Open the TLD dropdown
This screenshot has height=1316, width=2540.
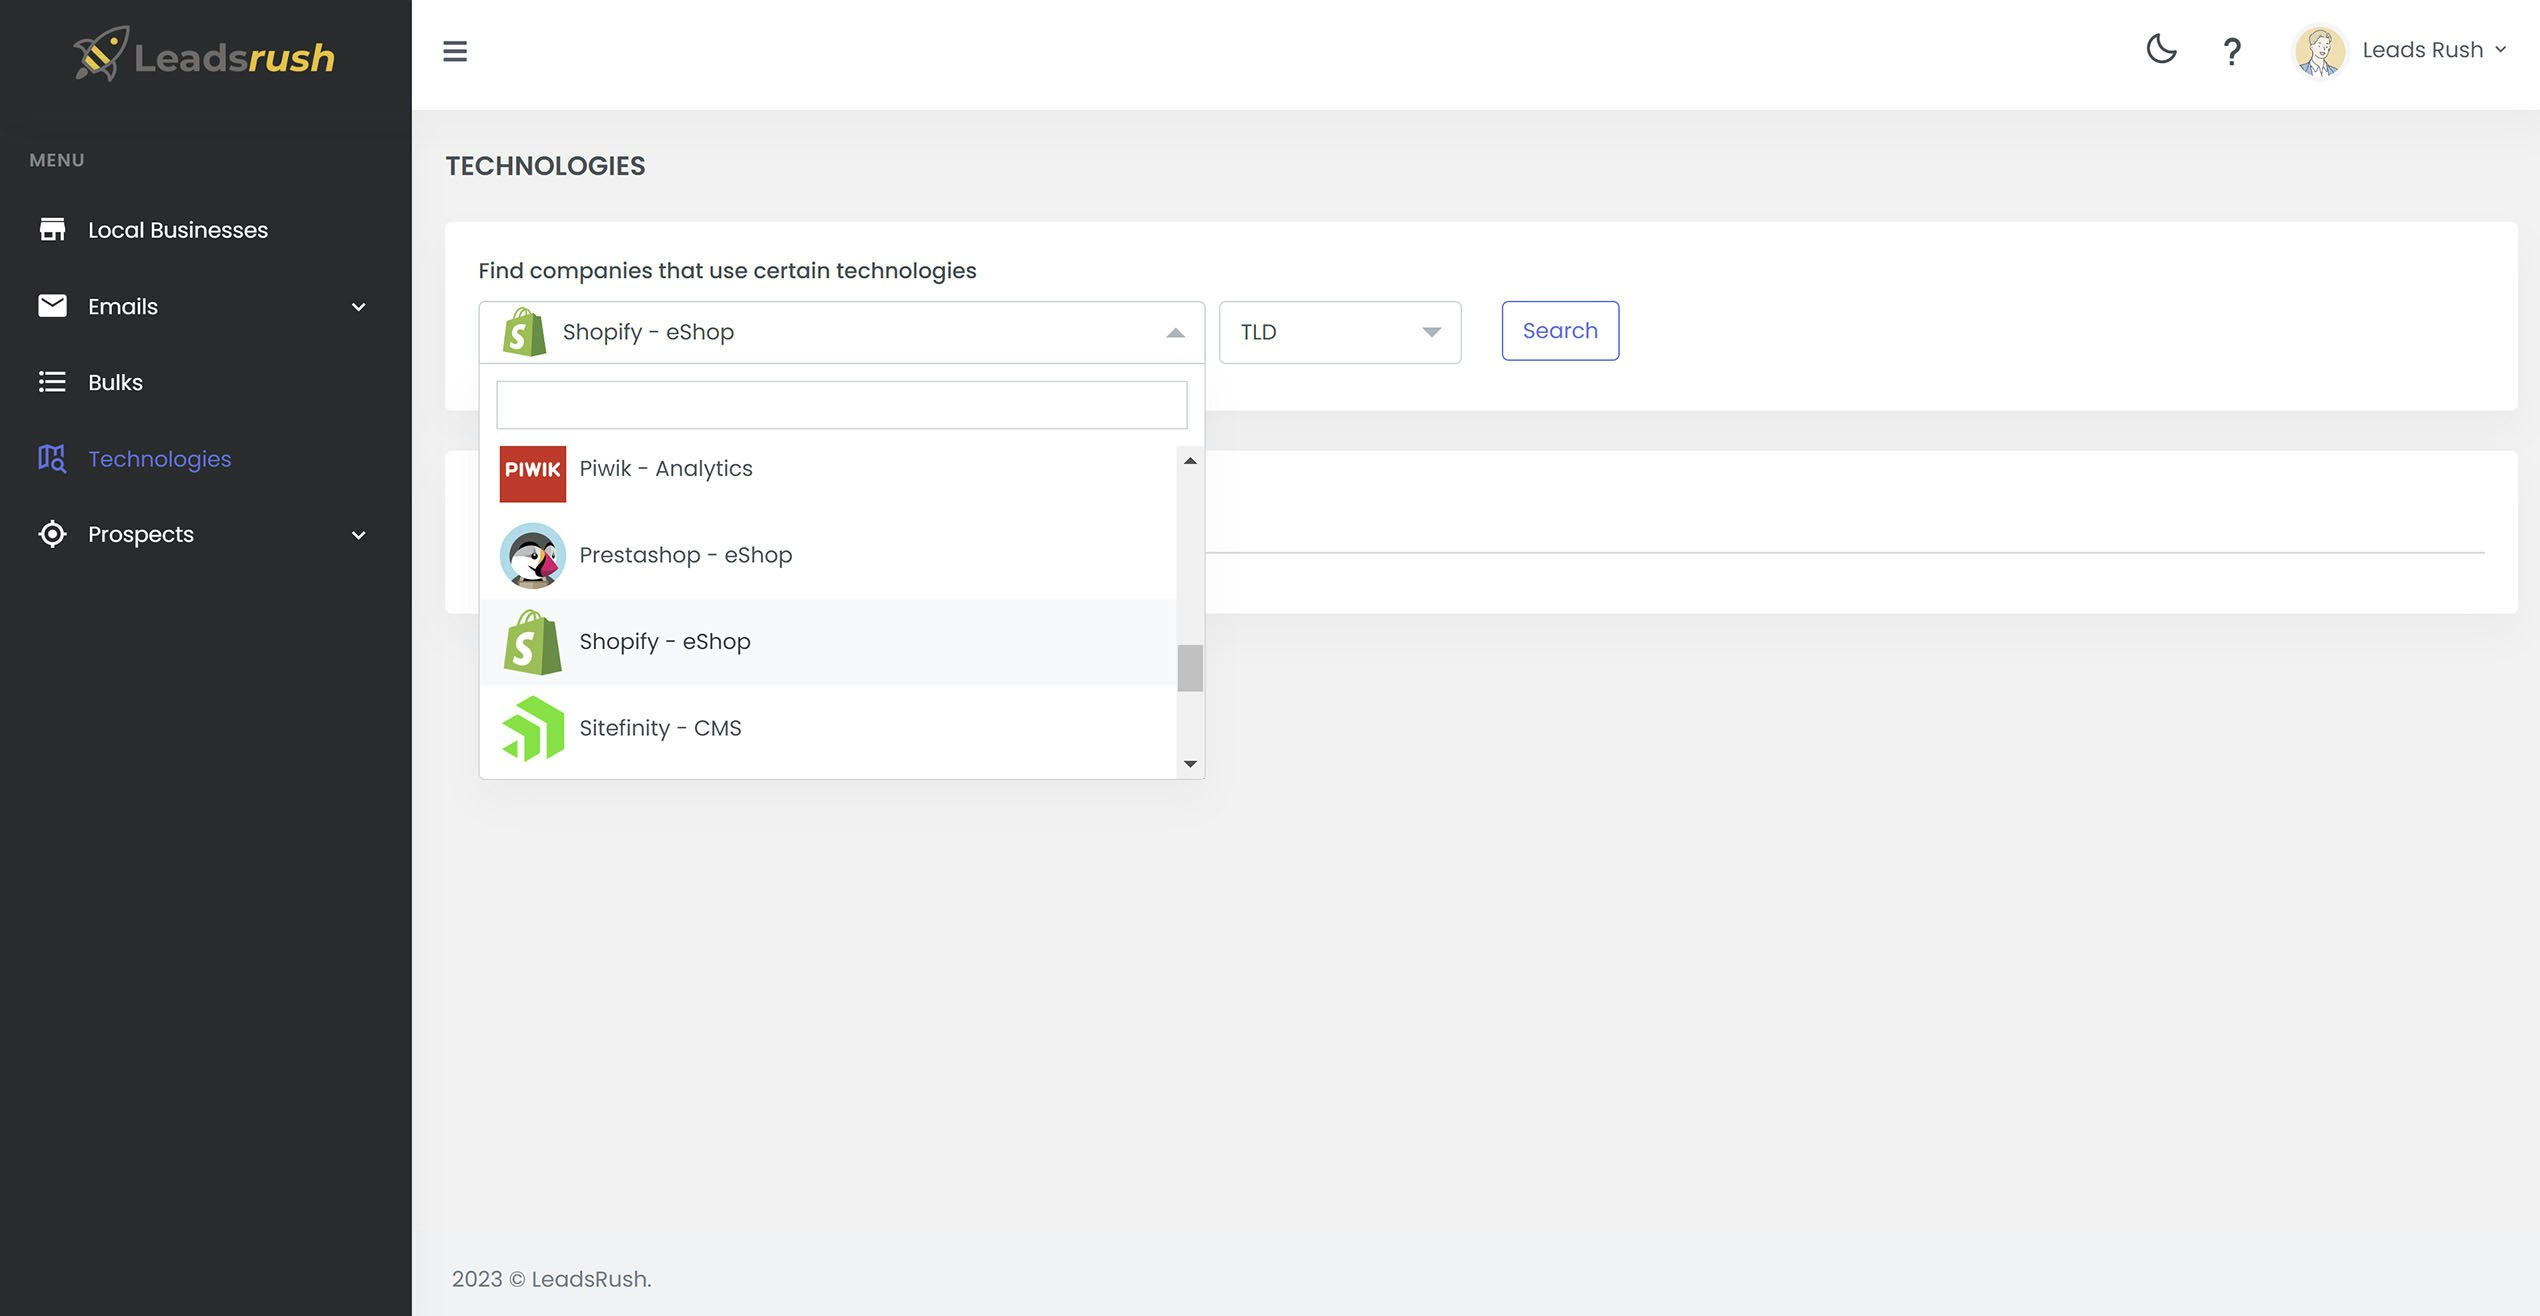1339,332
